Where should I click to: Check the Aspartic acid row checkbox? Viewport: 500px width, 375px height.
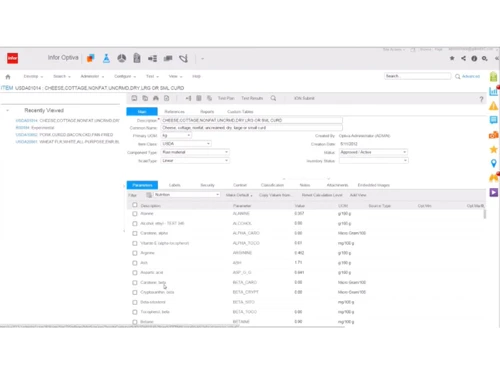point(135,273)
